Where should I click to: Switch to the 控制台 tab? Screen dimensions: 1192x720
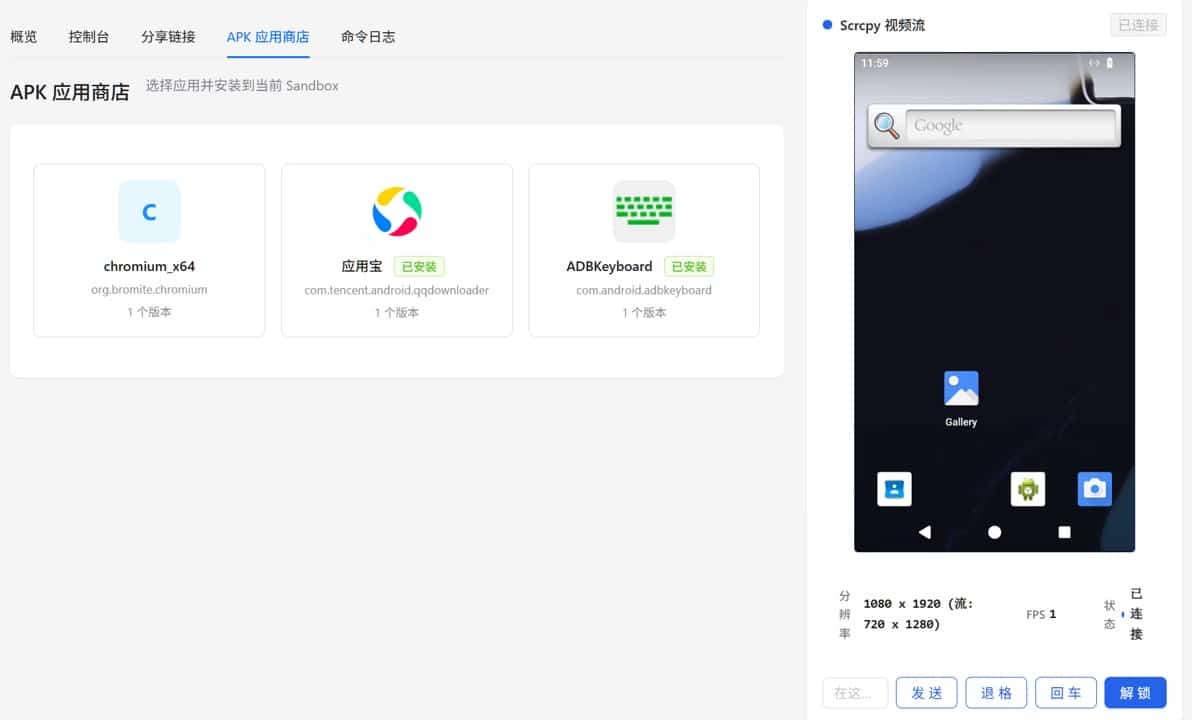point(89,36)
